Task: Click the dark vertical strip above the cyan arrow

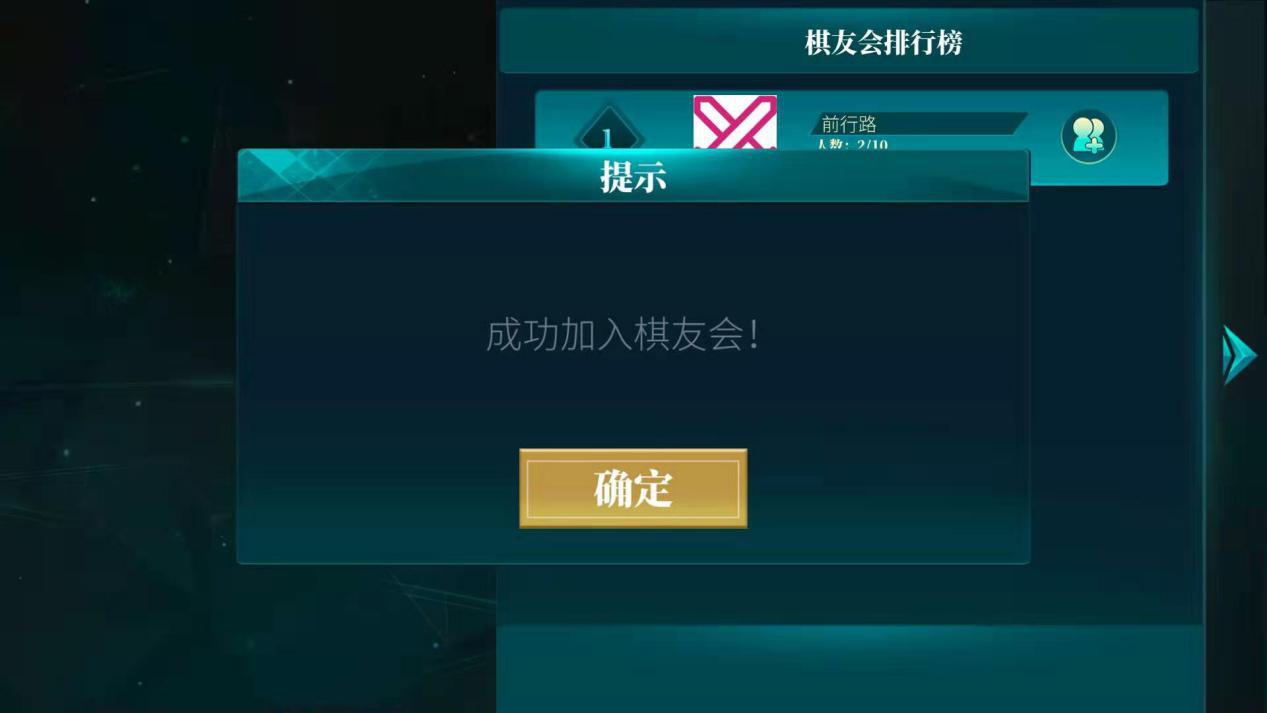Action: tap(1236, 160)
